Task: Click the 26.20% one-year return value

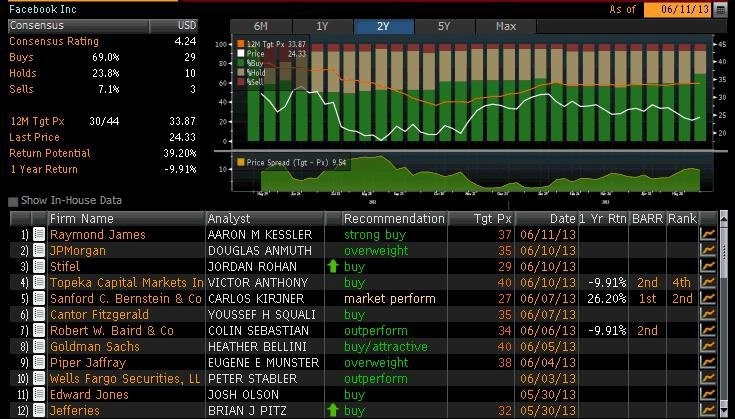Action: click(x=607, y=298)
